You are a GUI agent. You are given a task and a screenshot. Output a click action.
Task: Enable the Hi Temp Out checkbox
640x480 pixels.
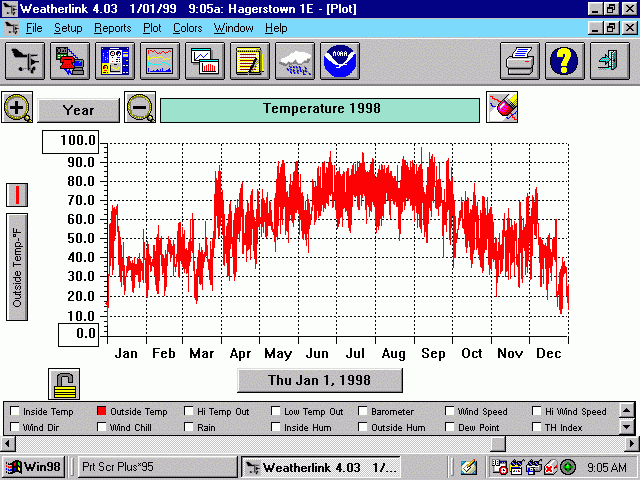click(x=189, y=411)
